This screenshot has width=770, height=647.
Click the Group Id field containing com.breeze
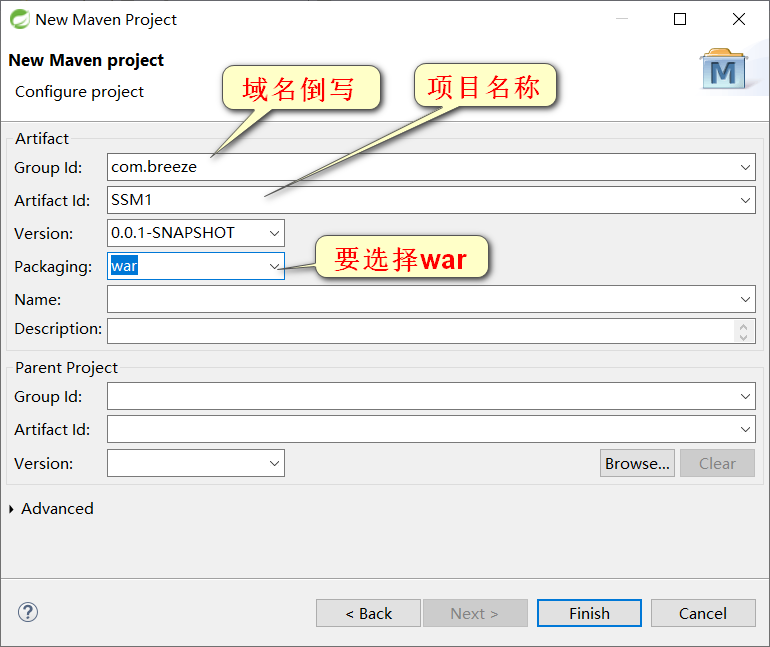pos(431,167)
